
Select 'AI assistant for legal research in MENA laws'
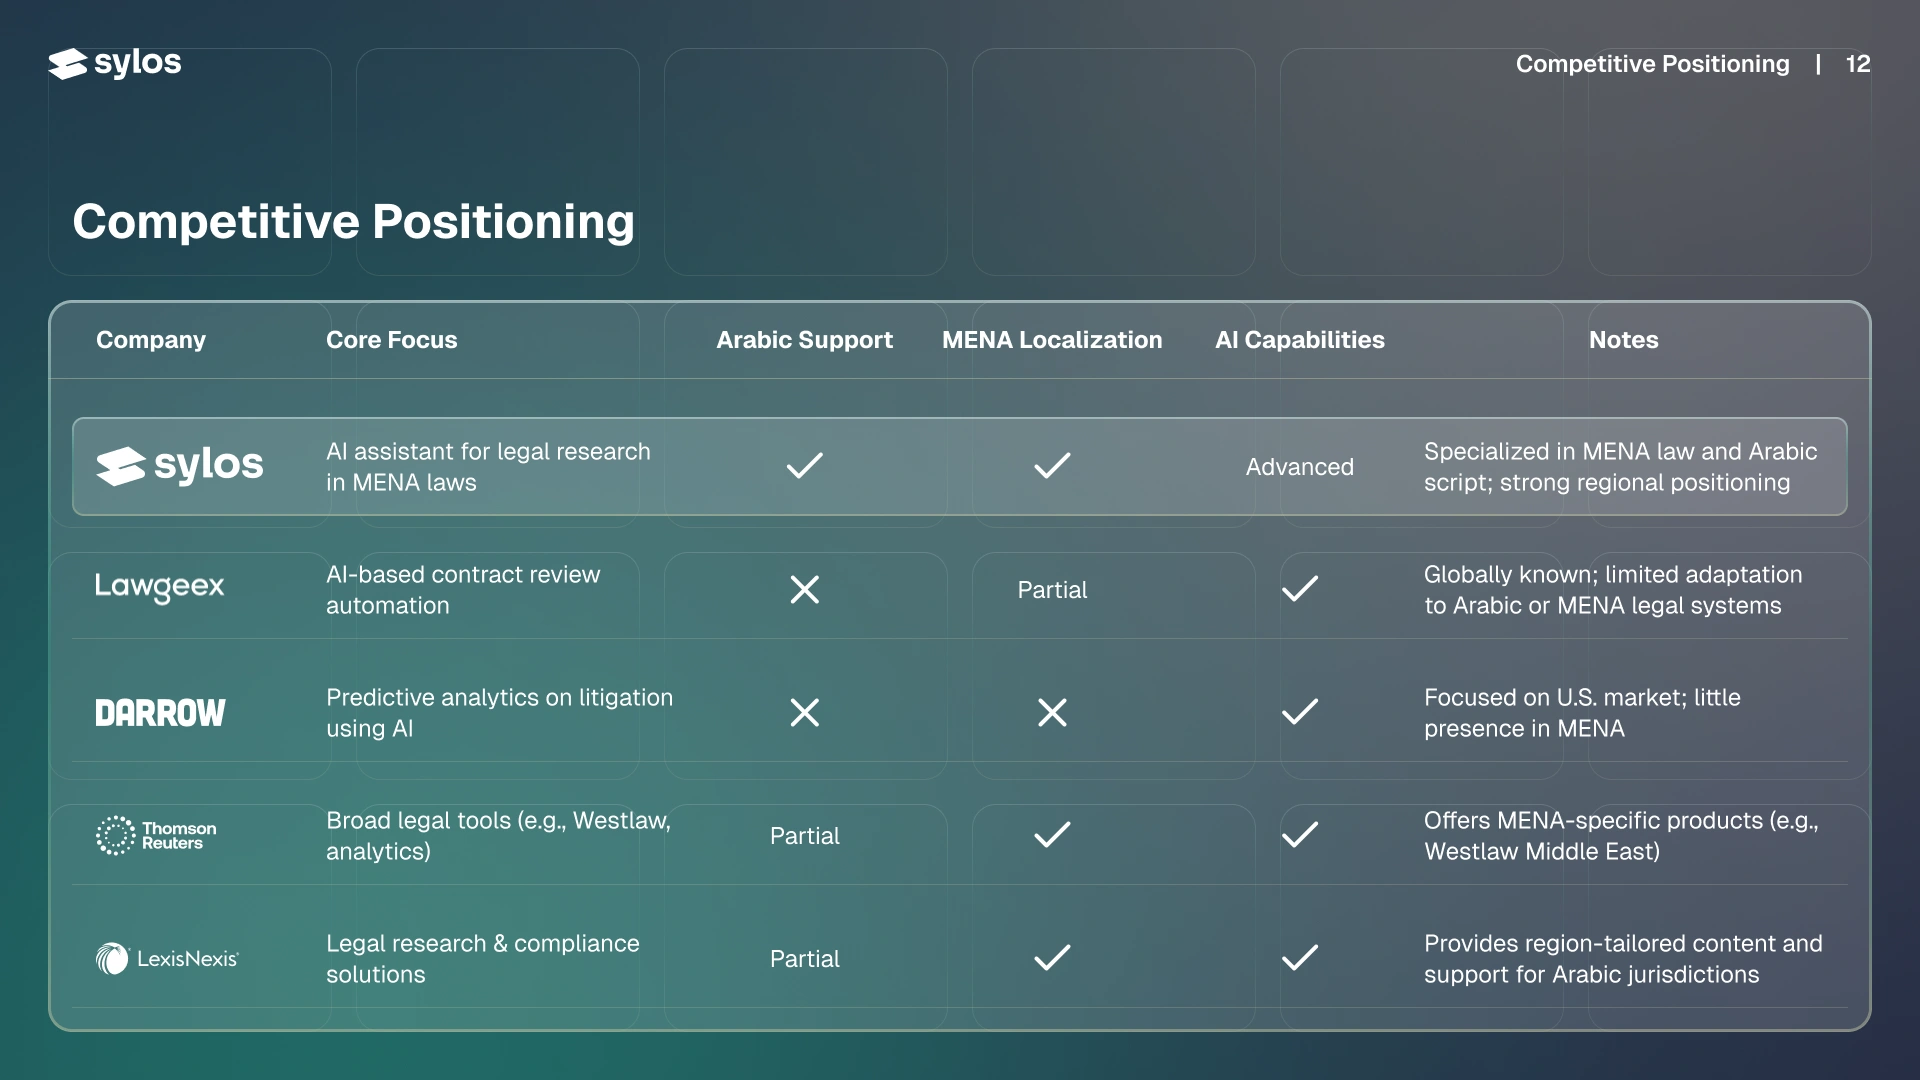tap(488, 467)
